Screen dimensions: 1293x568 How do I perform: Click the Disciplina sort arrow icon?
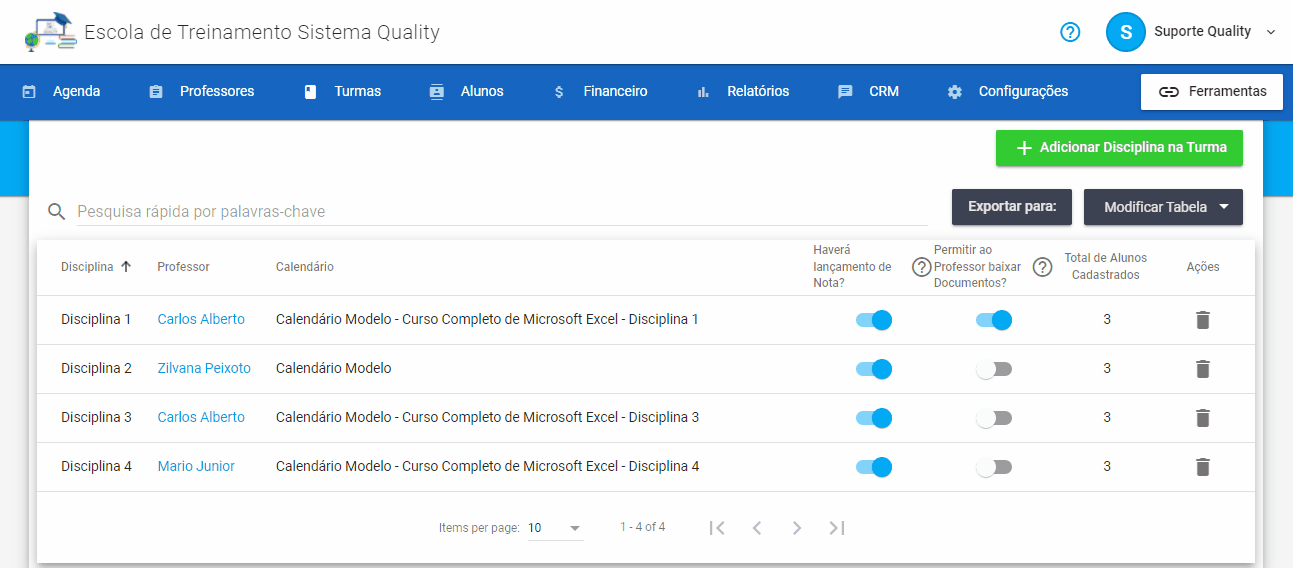coord(126,266)
